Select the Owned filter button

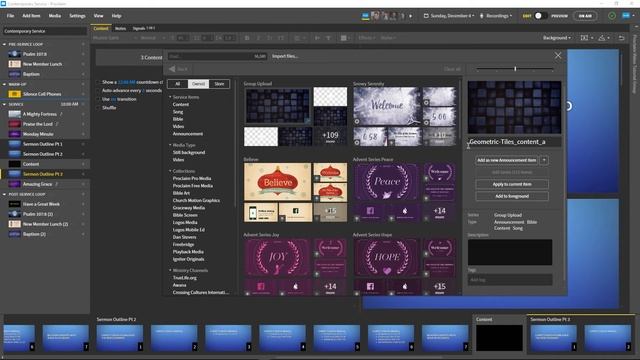pyautogui.click(x=198, y=84)
